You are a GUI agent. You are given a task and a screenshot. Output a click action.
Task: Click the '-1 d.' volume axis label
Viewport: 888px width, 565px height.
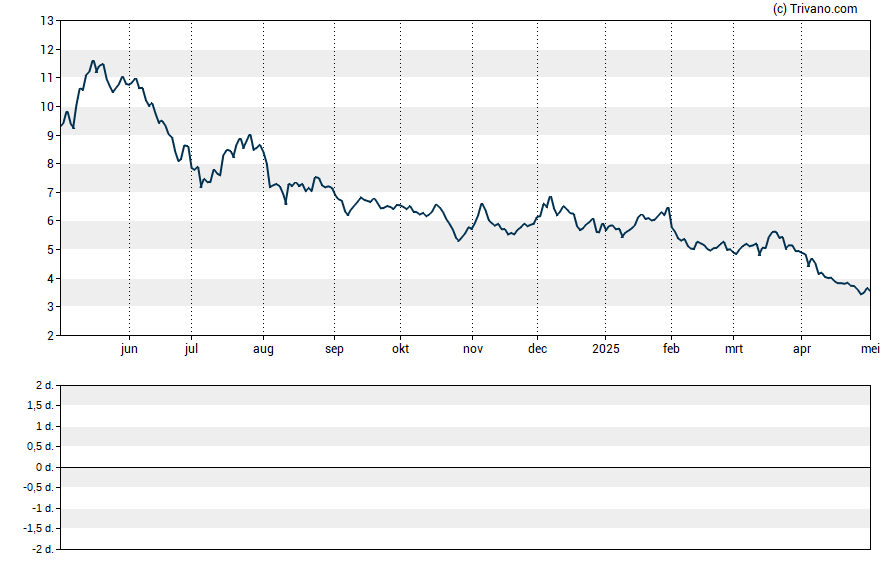click(x=43, y=508)
